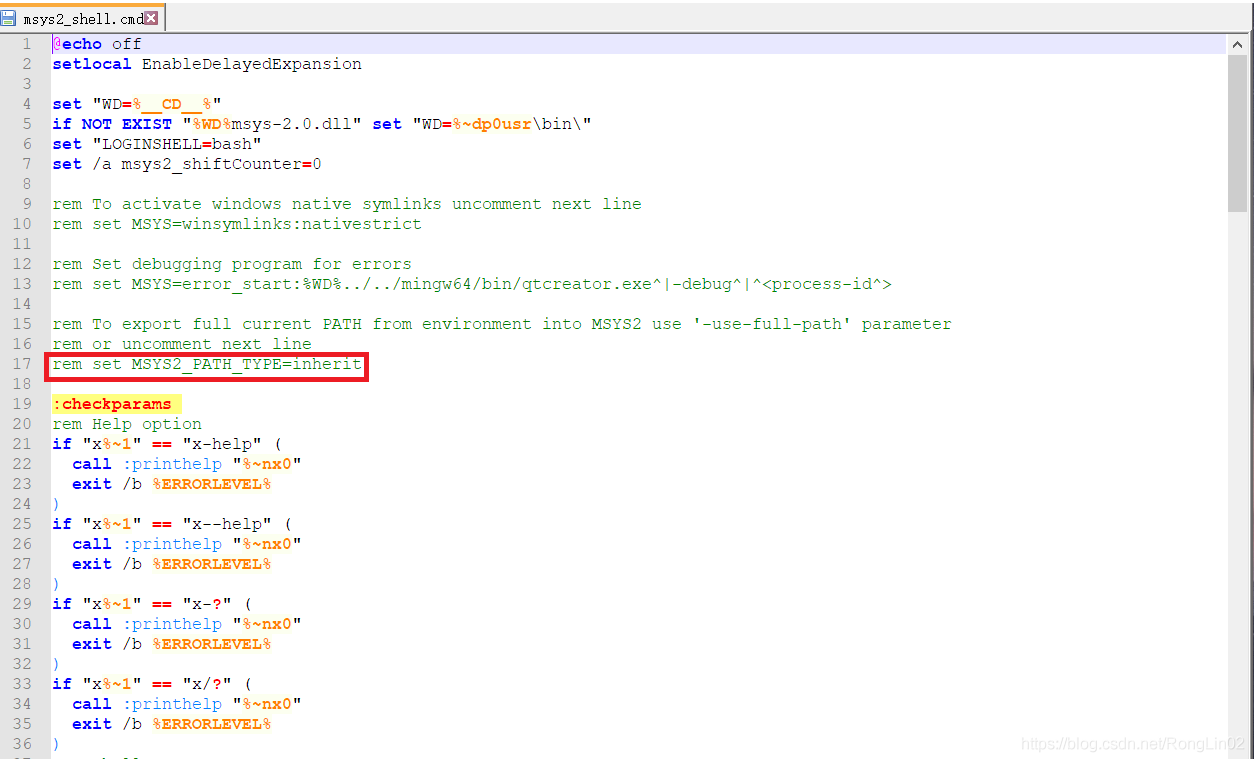Click line number 1 in the margin
Viewport: 1254px width, 762px height.
(27, 44)
